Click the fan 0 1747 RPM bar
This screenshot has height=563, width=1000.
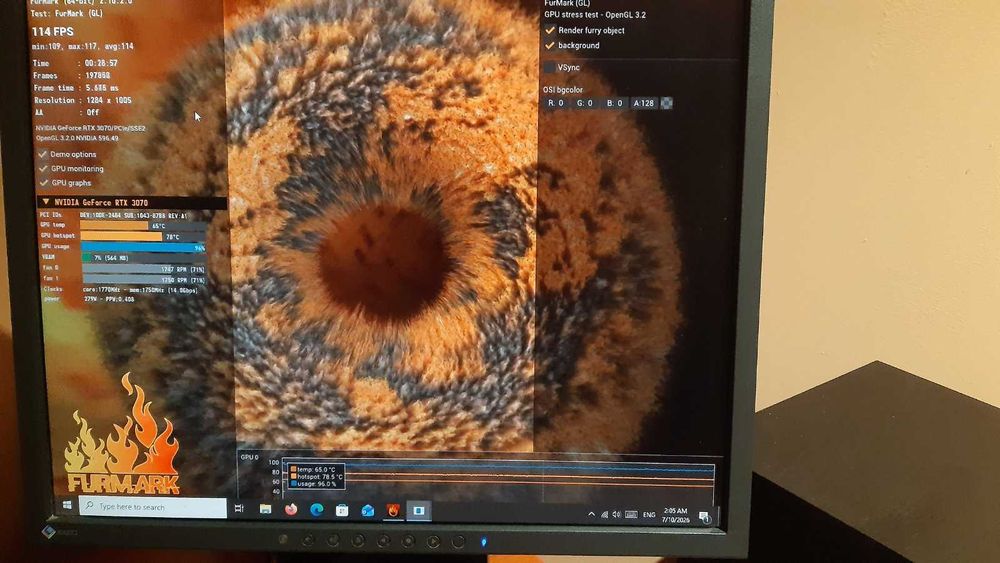coord(144,269)
